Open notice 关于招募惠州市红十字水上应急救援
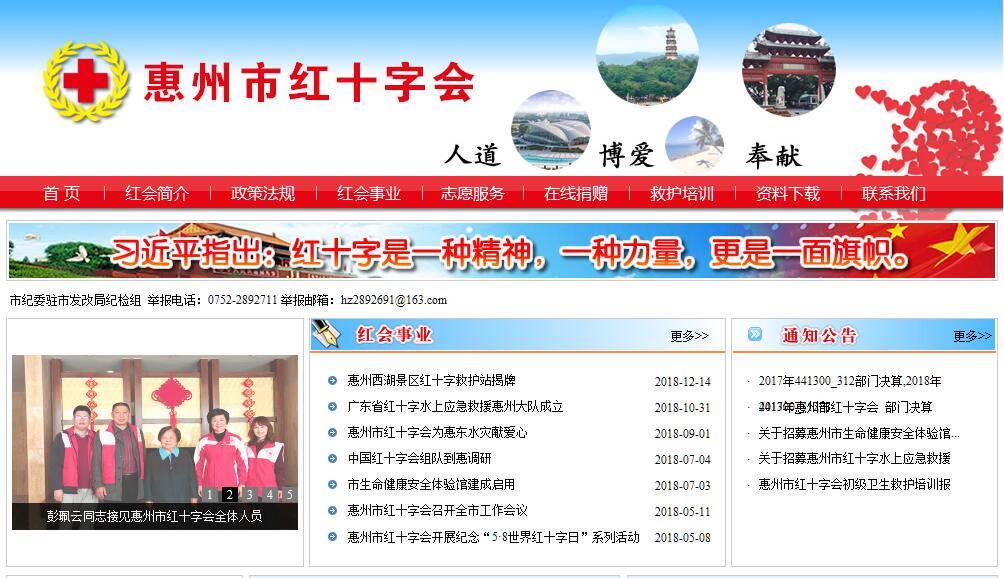Image resolution: width=1004 pixels, height=578 pixels. [x=854, y=458]
